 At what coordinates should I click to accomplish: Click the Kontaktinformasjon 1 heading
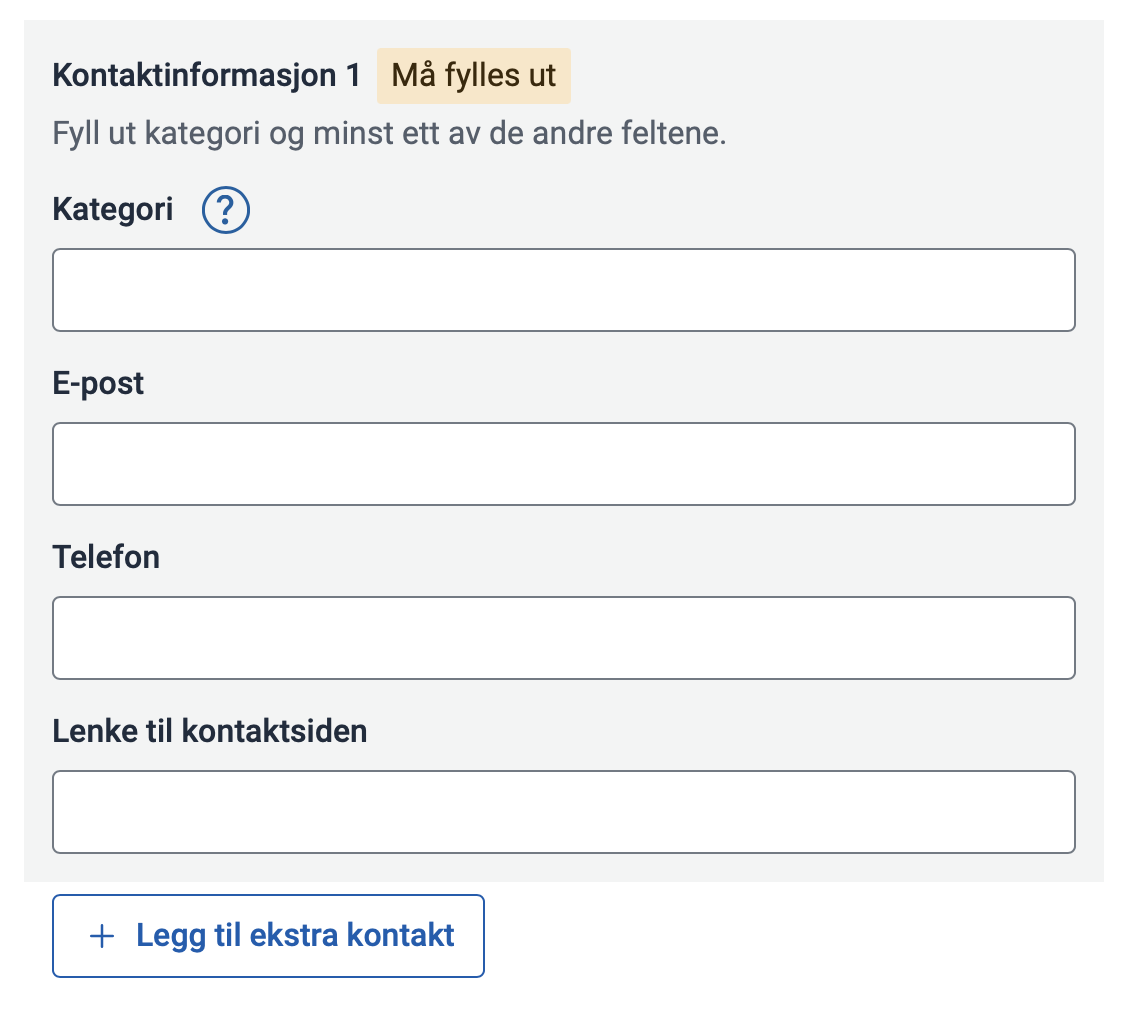(x=206, y=76)
